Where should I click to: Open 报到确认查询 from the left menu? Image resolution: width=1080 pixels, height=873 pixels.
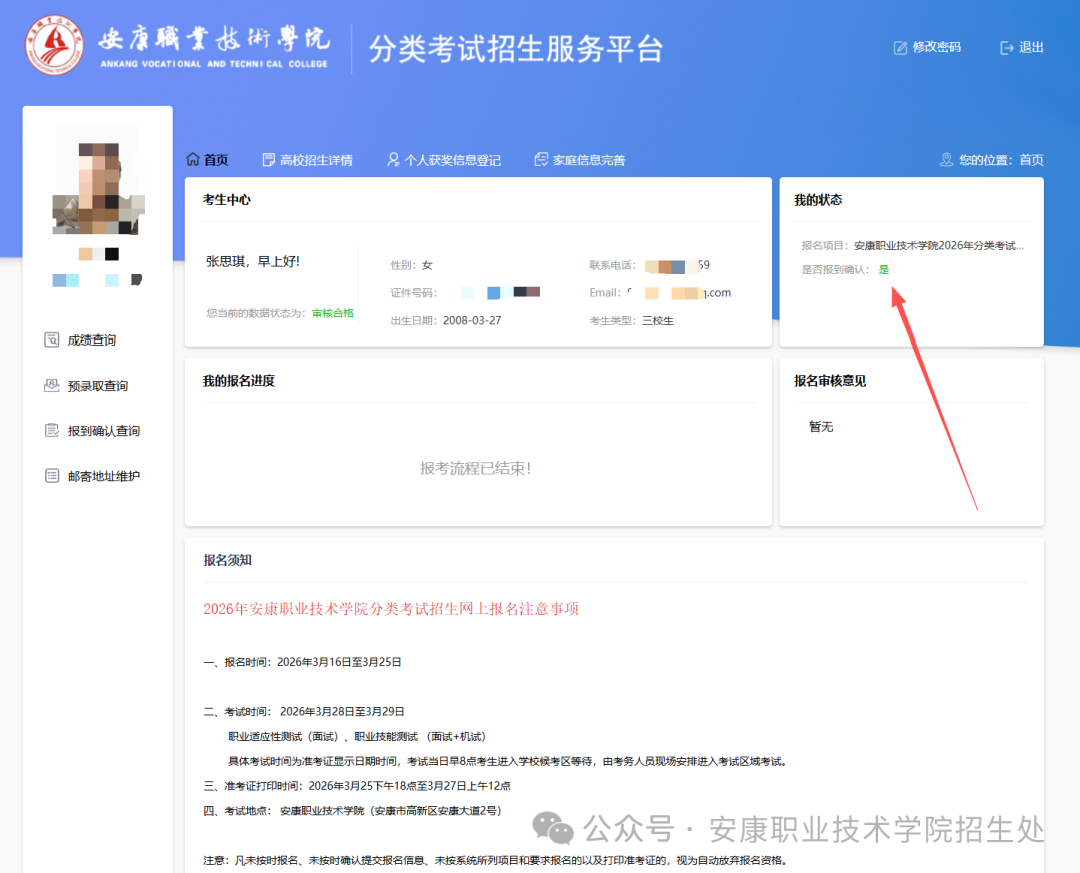(x=104, y=431)
